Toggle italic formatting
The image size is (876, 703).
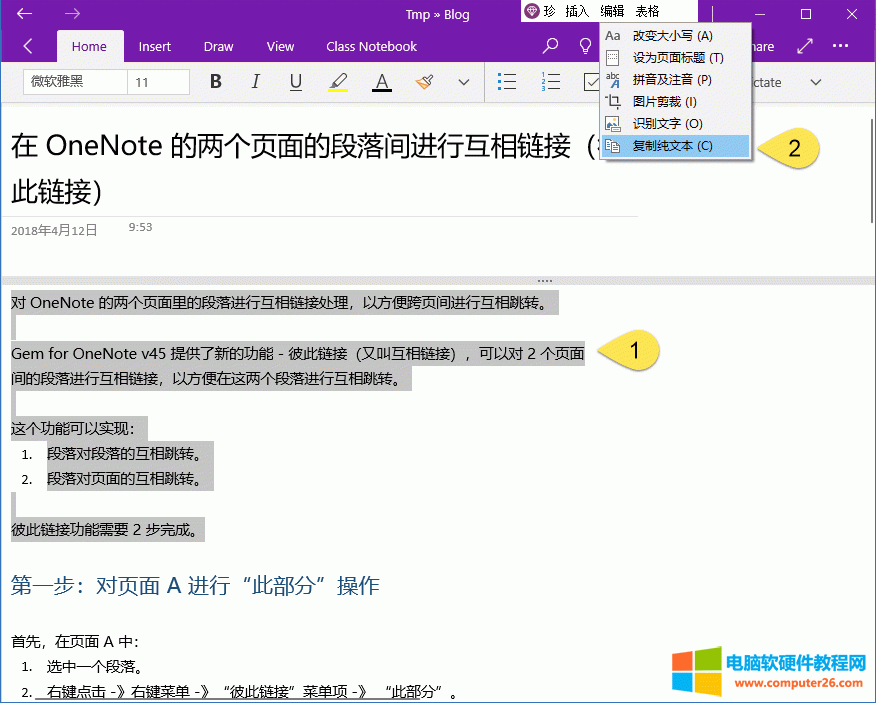click(256, 82)
